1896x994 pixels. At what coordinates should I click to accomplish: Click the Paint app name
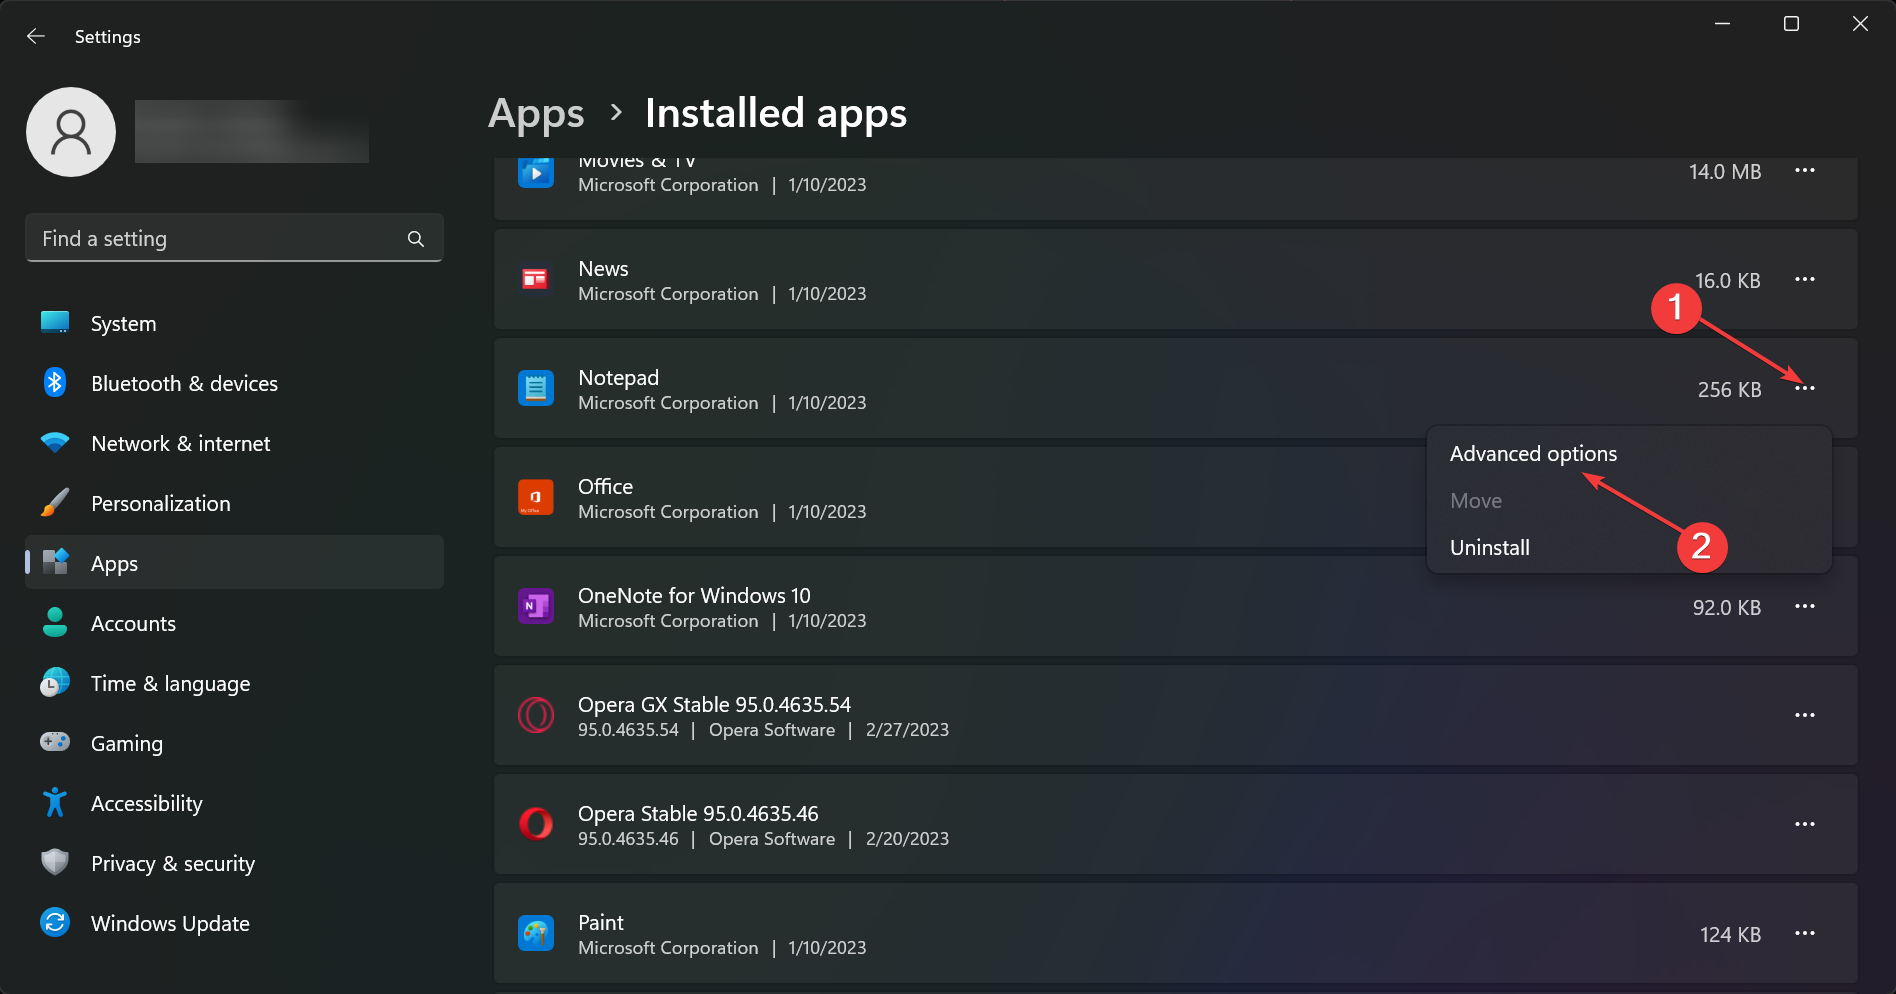600,923
